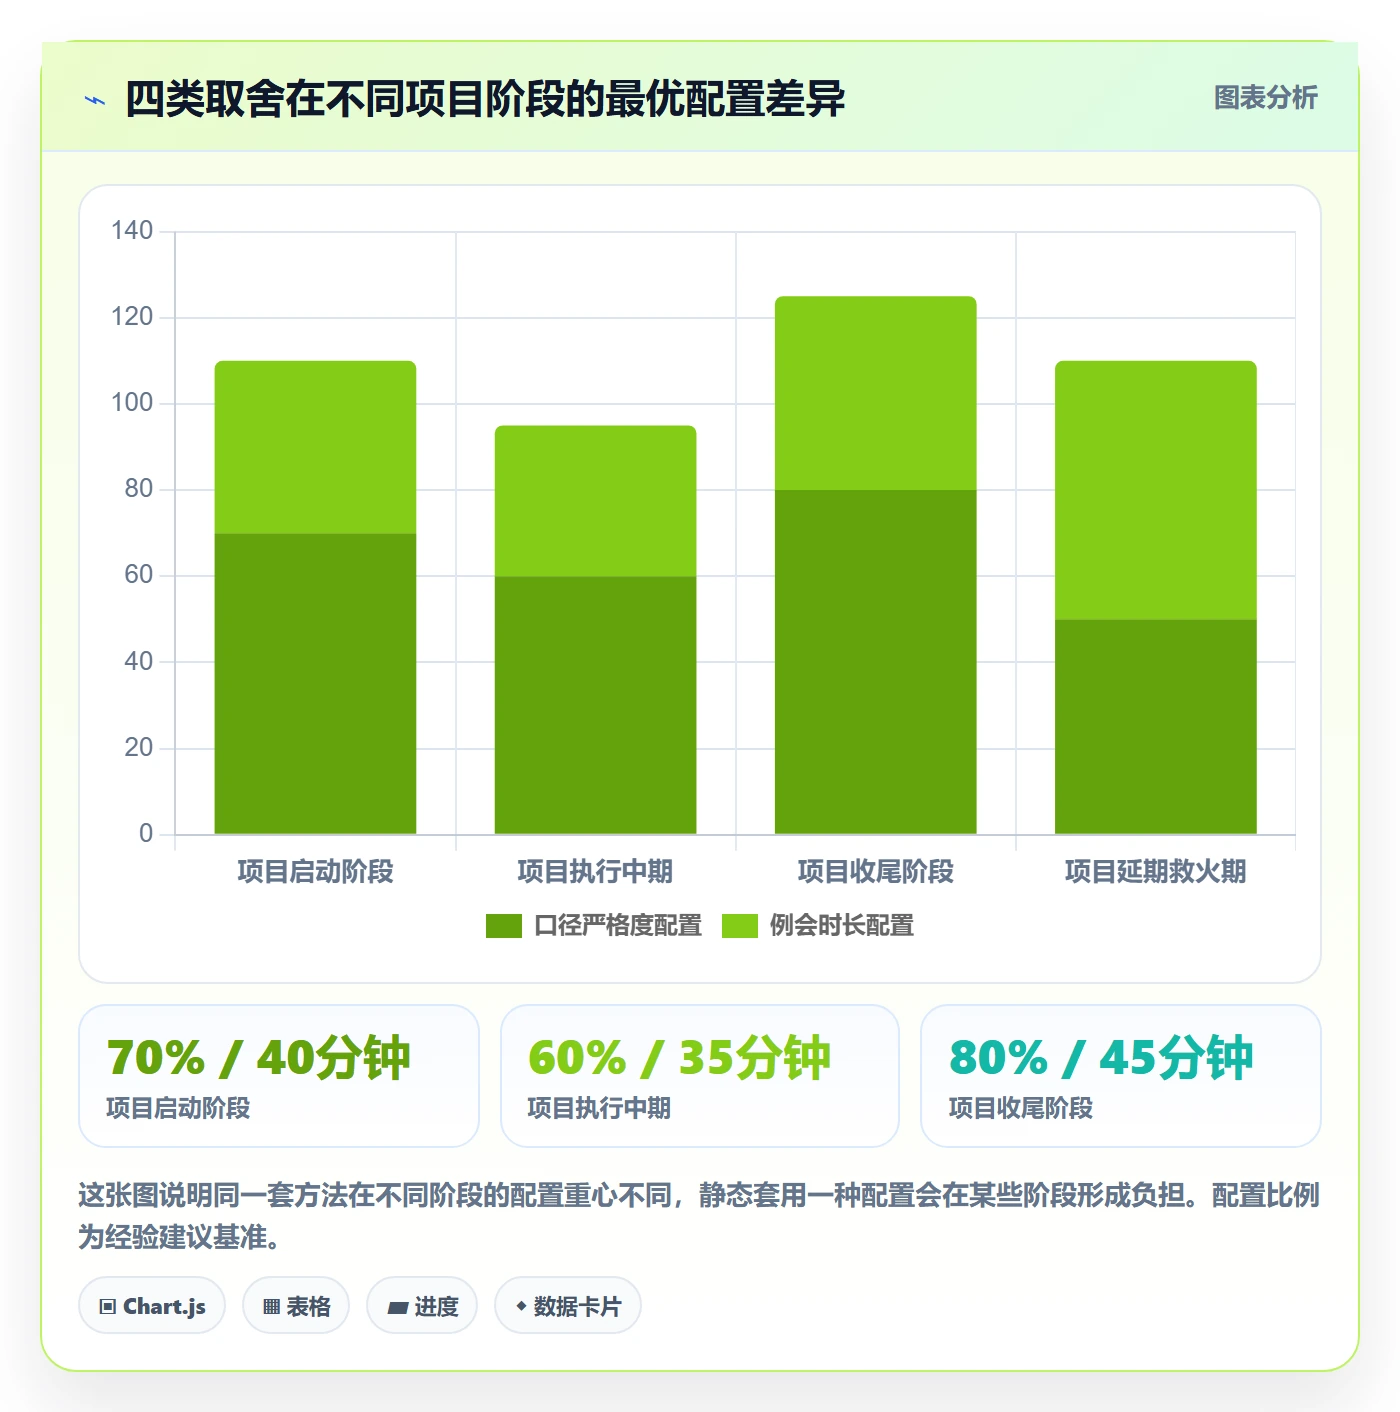This screenshot has height=1412, width=1400.
Task: Click the description paragraph starting with 这张图说明
Action: pos(699,1216)
